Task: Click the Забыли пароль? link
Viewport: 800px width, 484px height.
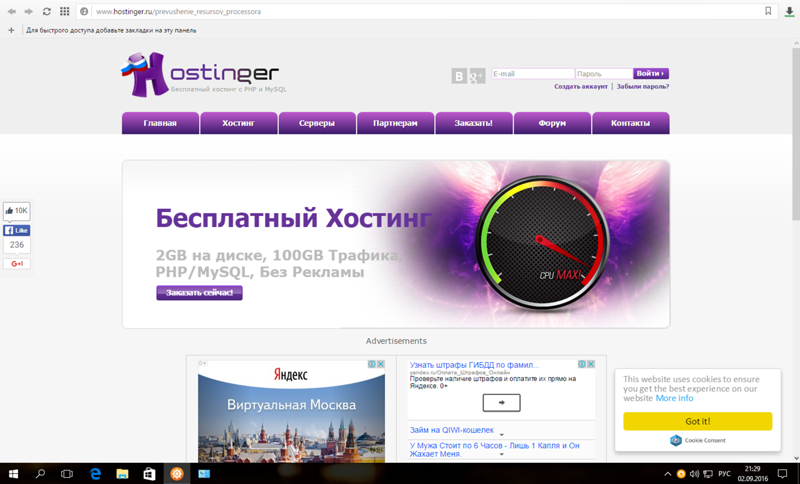Action: [643, 87]
